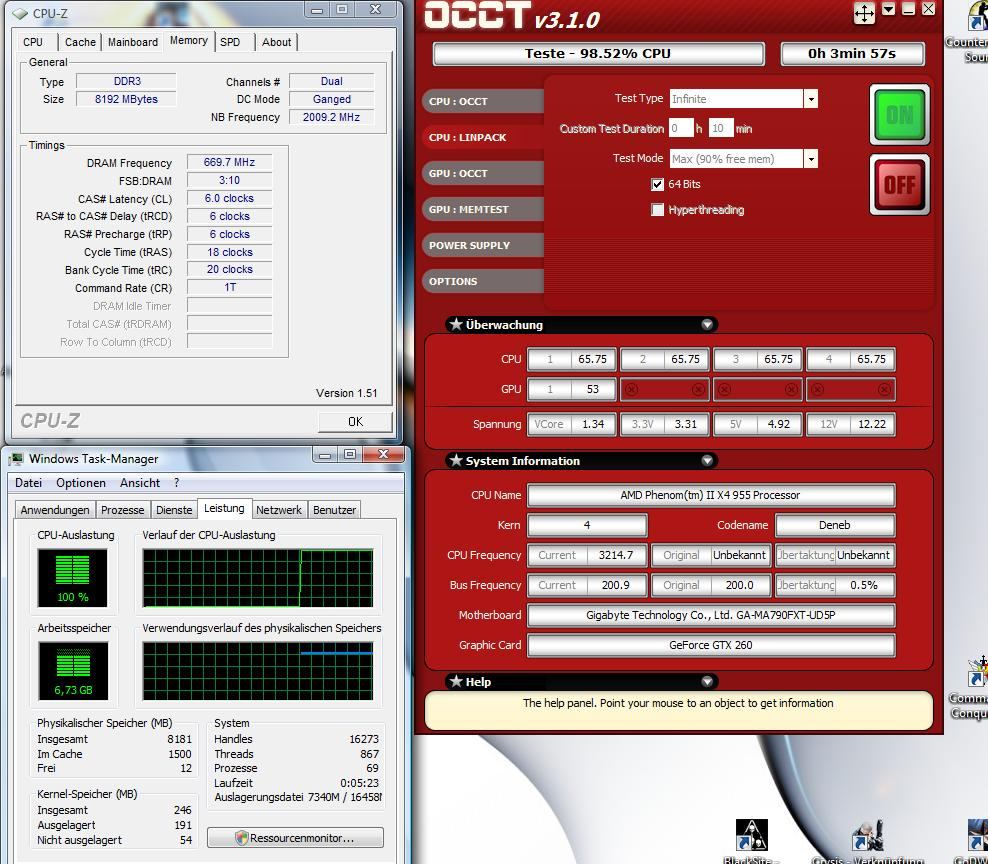Open the ? help menu in Task-Manager
Viewport: 988px width, 864px height.
[176, 483]
